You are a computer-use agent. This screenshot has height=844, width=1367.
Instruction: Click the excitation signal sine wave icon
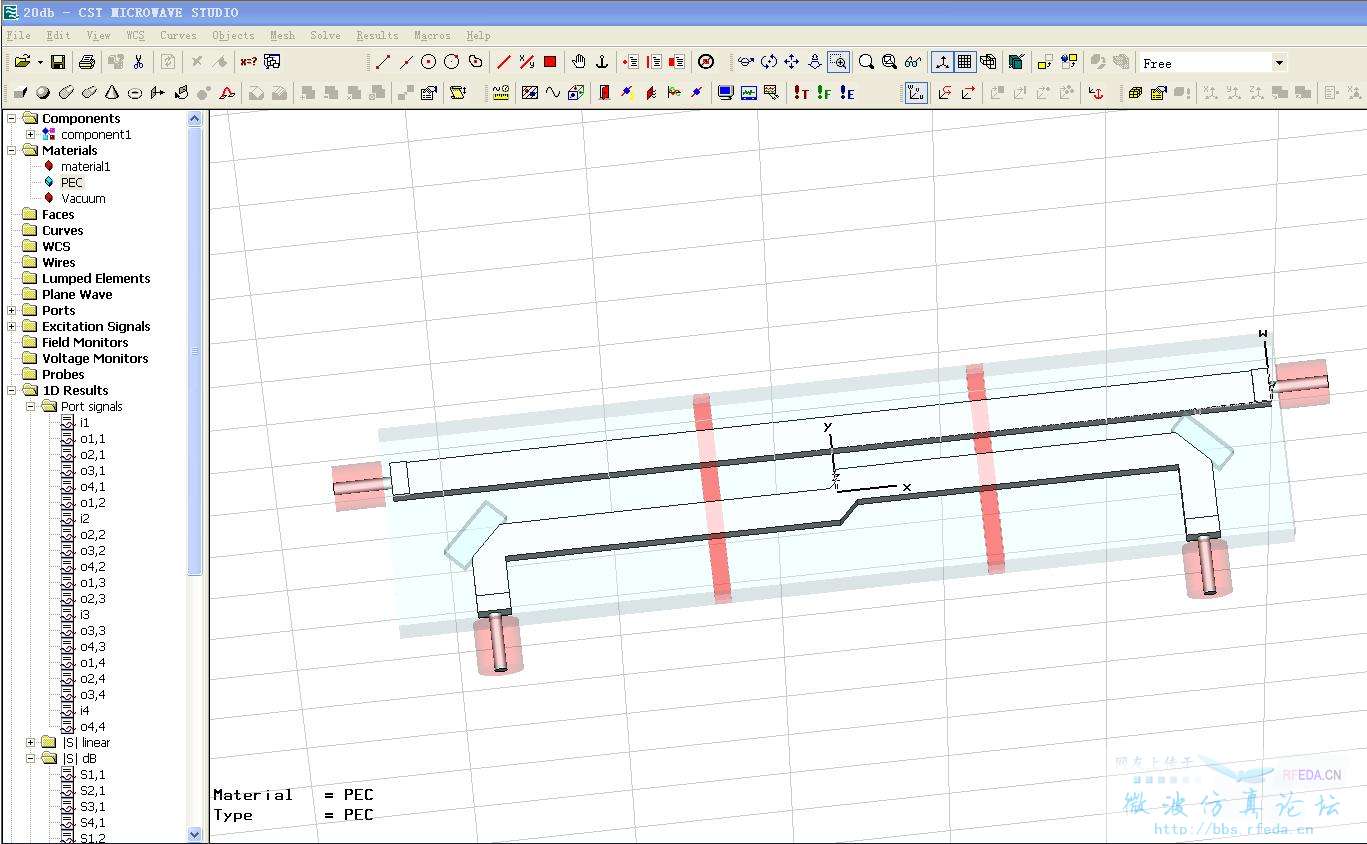(x=553, y=93)
